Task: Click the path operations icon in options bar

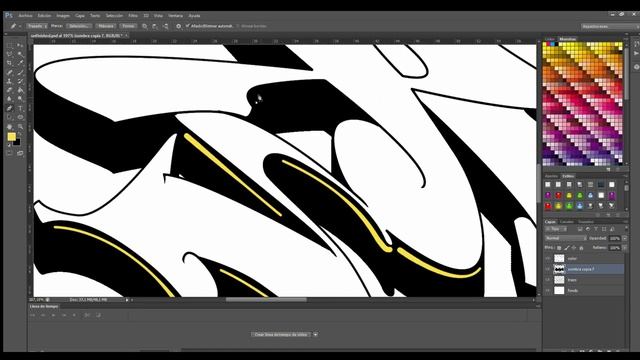Action: 144,26
